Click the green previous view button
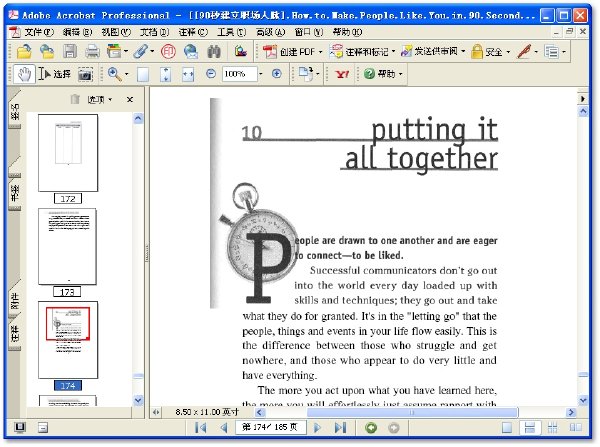Screen dimensions: 600x447 click(x=370, y=427)
